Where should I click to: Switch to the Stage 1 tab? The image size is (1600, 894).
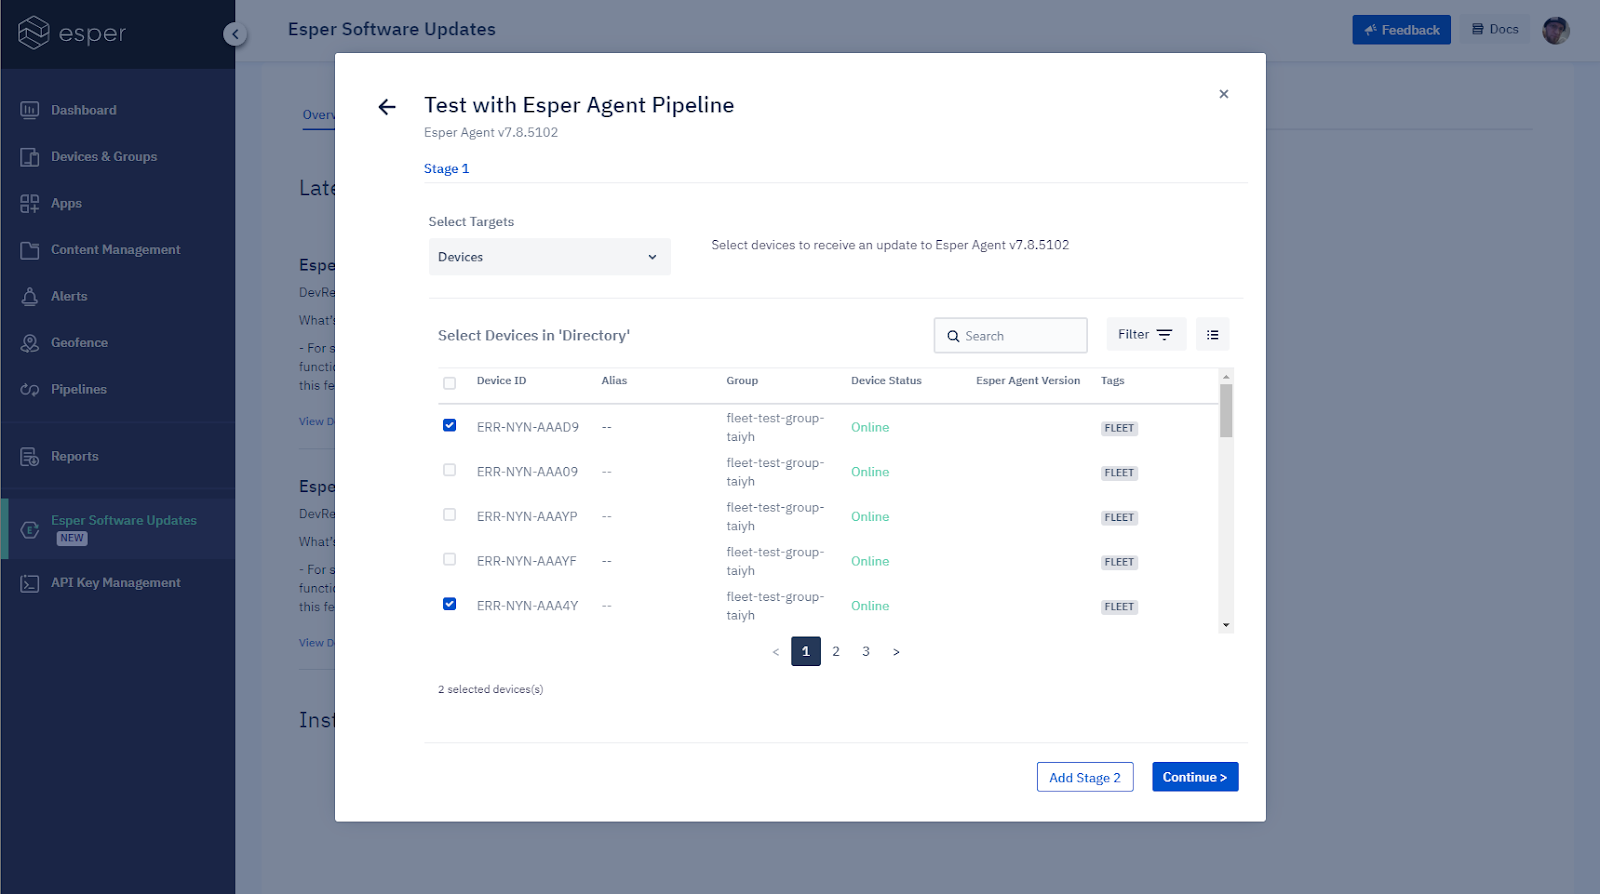tap(446, 169)
